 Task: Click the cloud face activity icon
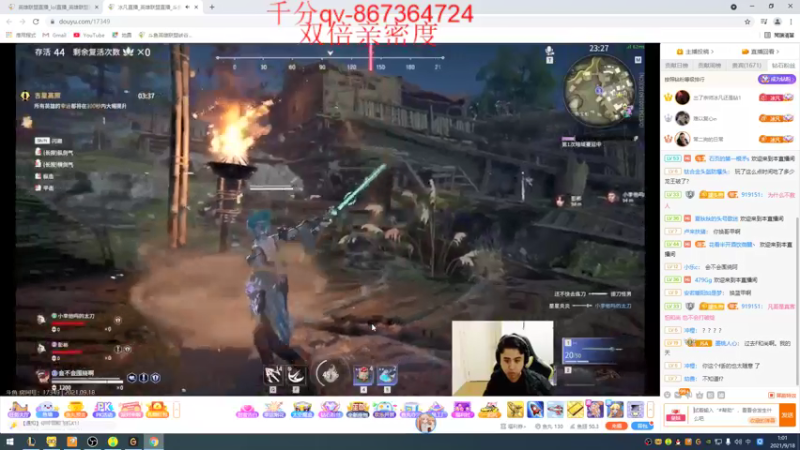[47, 410]
